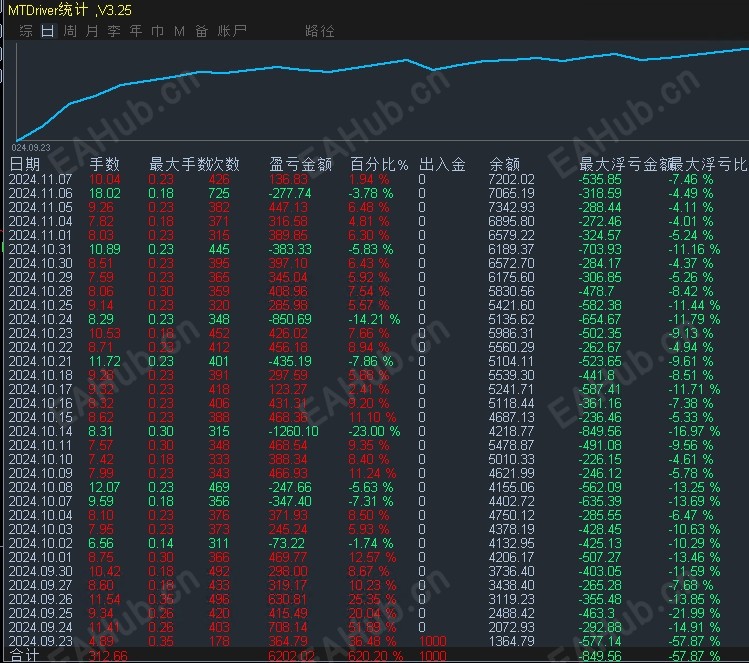
Task: Click the 024.09.23 chart date label
Action: 31,148
